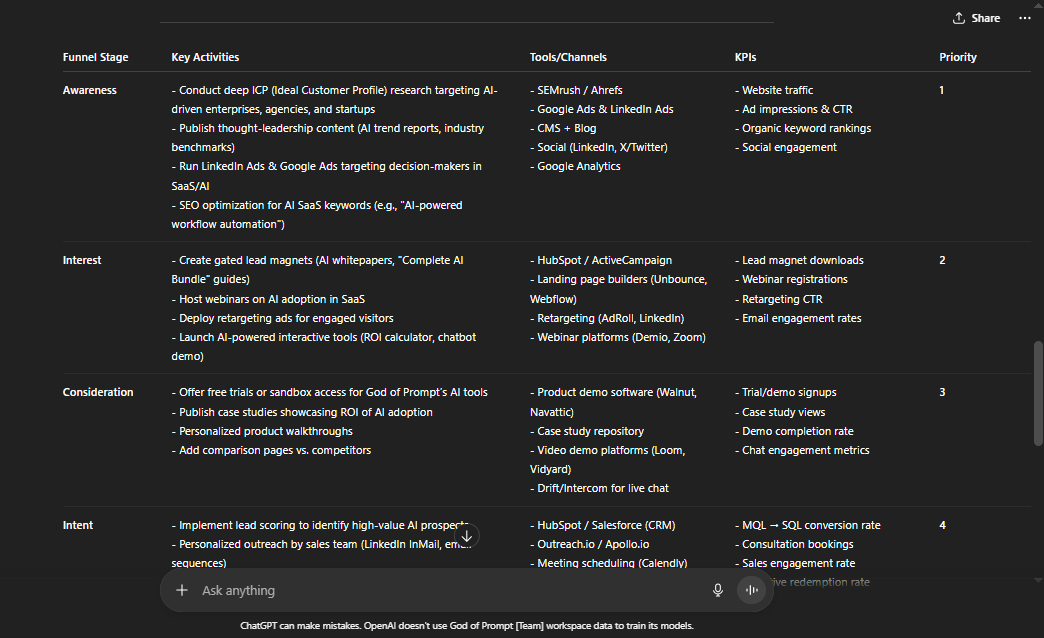Viewport: 1044px width, 638px height.
Task: Click priority value 4 in Intent row
Action: coord(942,525)
